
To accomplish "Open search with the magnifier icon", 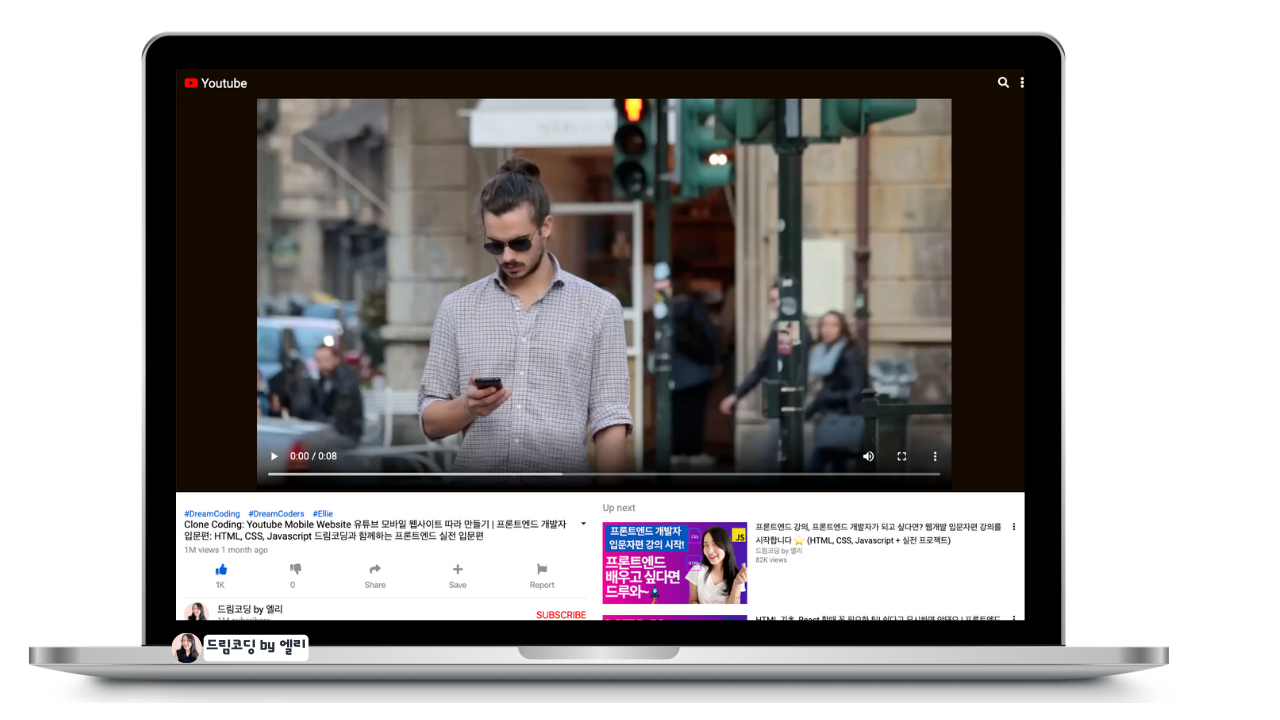I will [1003, 83].
